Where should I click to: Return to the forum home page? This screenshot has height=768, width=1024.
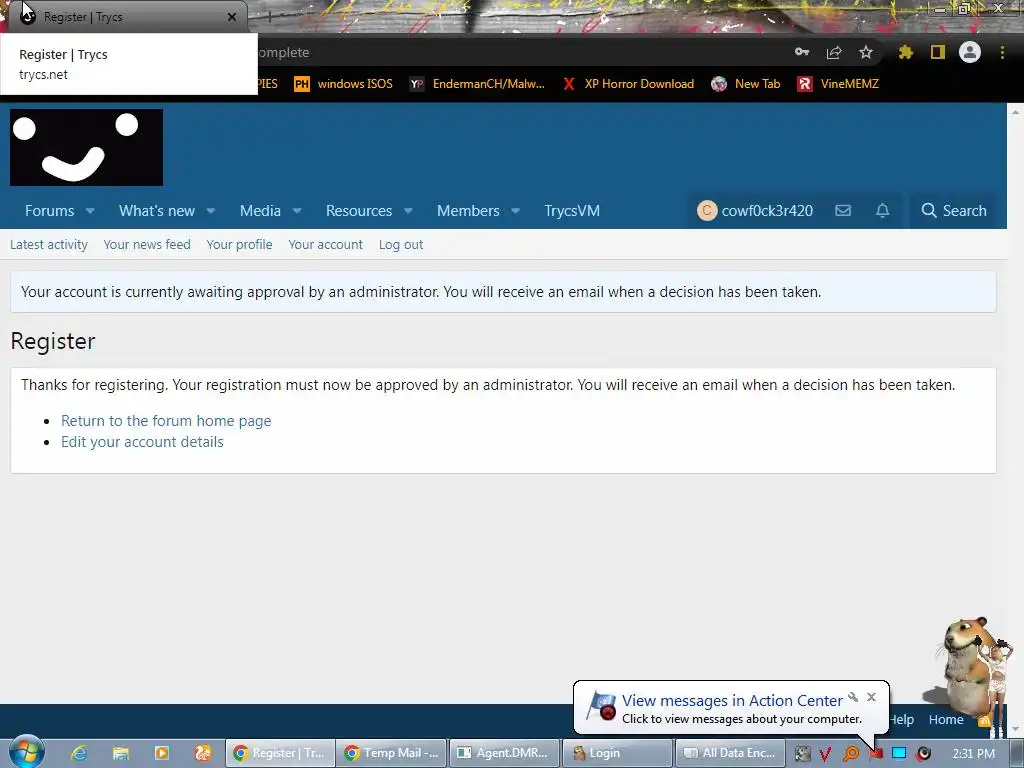[166, 421]
